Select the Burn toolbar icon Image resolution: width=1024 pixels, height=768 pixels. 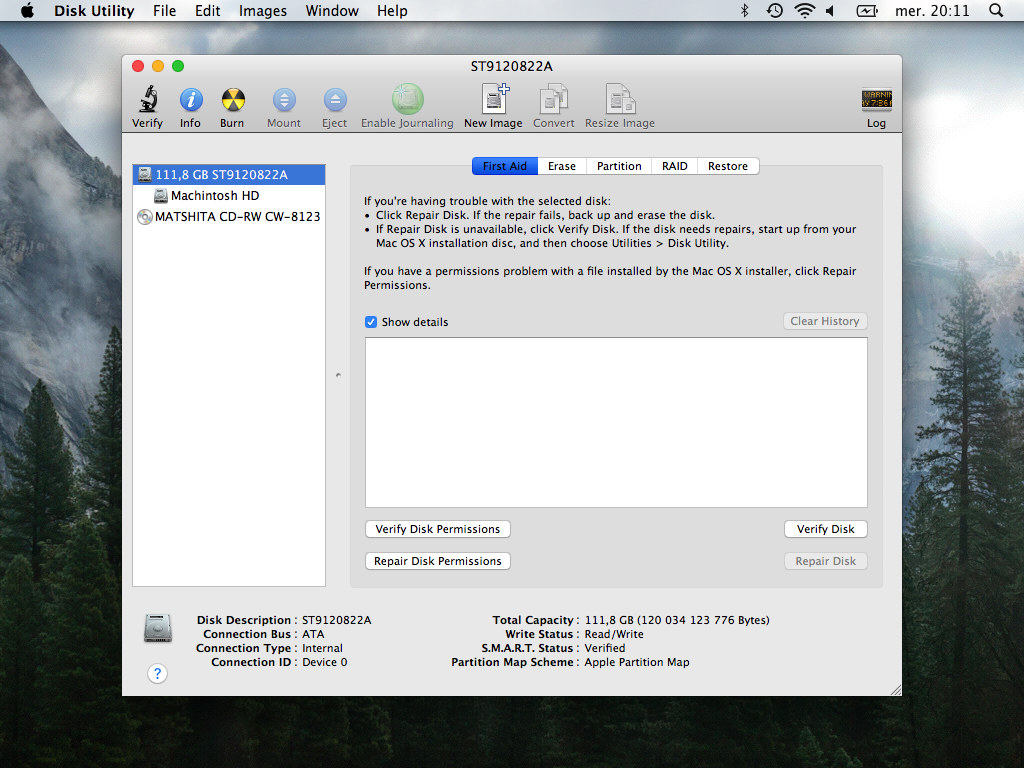click(232, 100)
